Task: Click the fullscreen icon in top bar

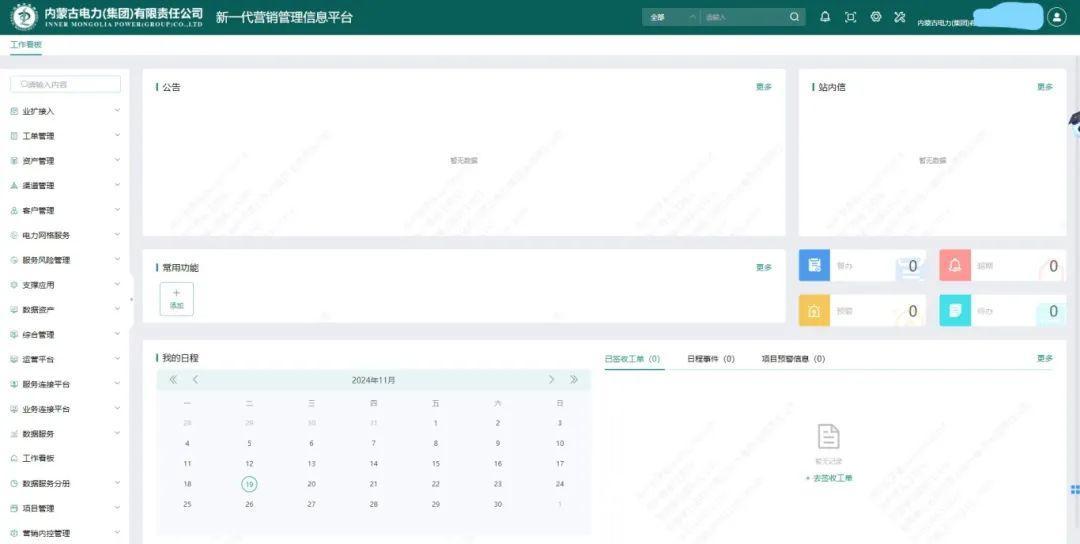Action: point(851,17)
